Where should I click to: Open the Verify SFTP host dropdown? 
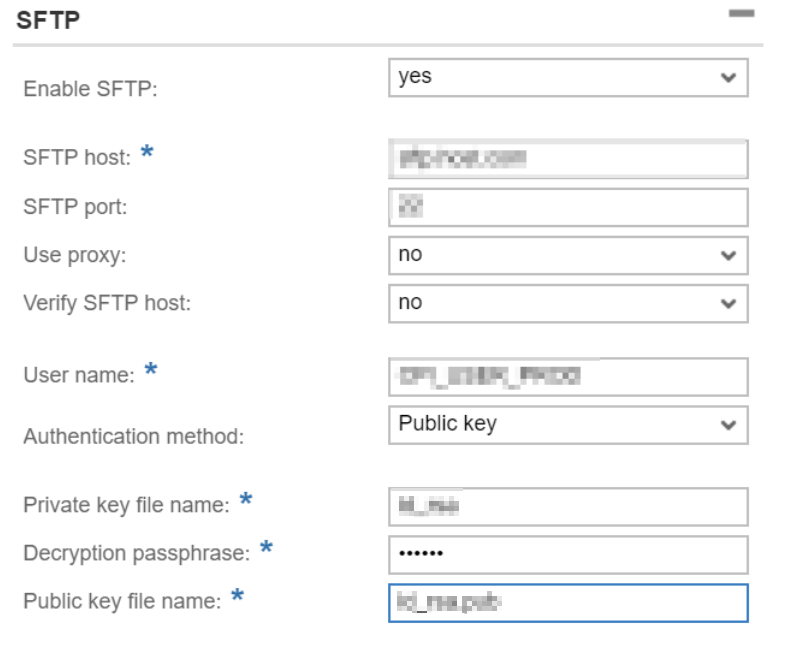pyautogui.click(x=567, y=303)
